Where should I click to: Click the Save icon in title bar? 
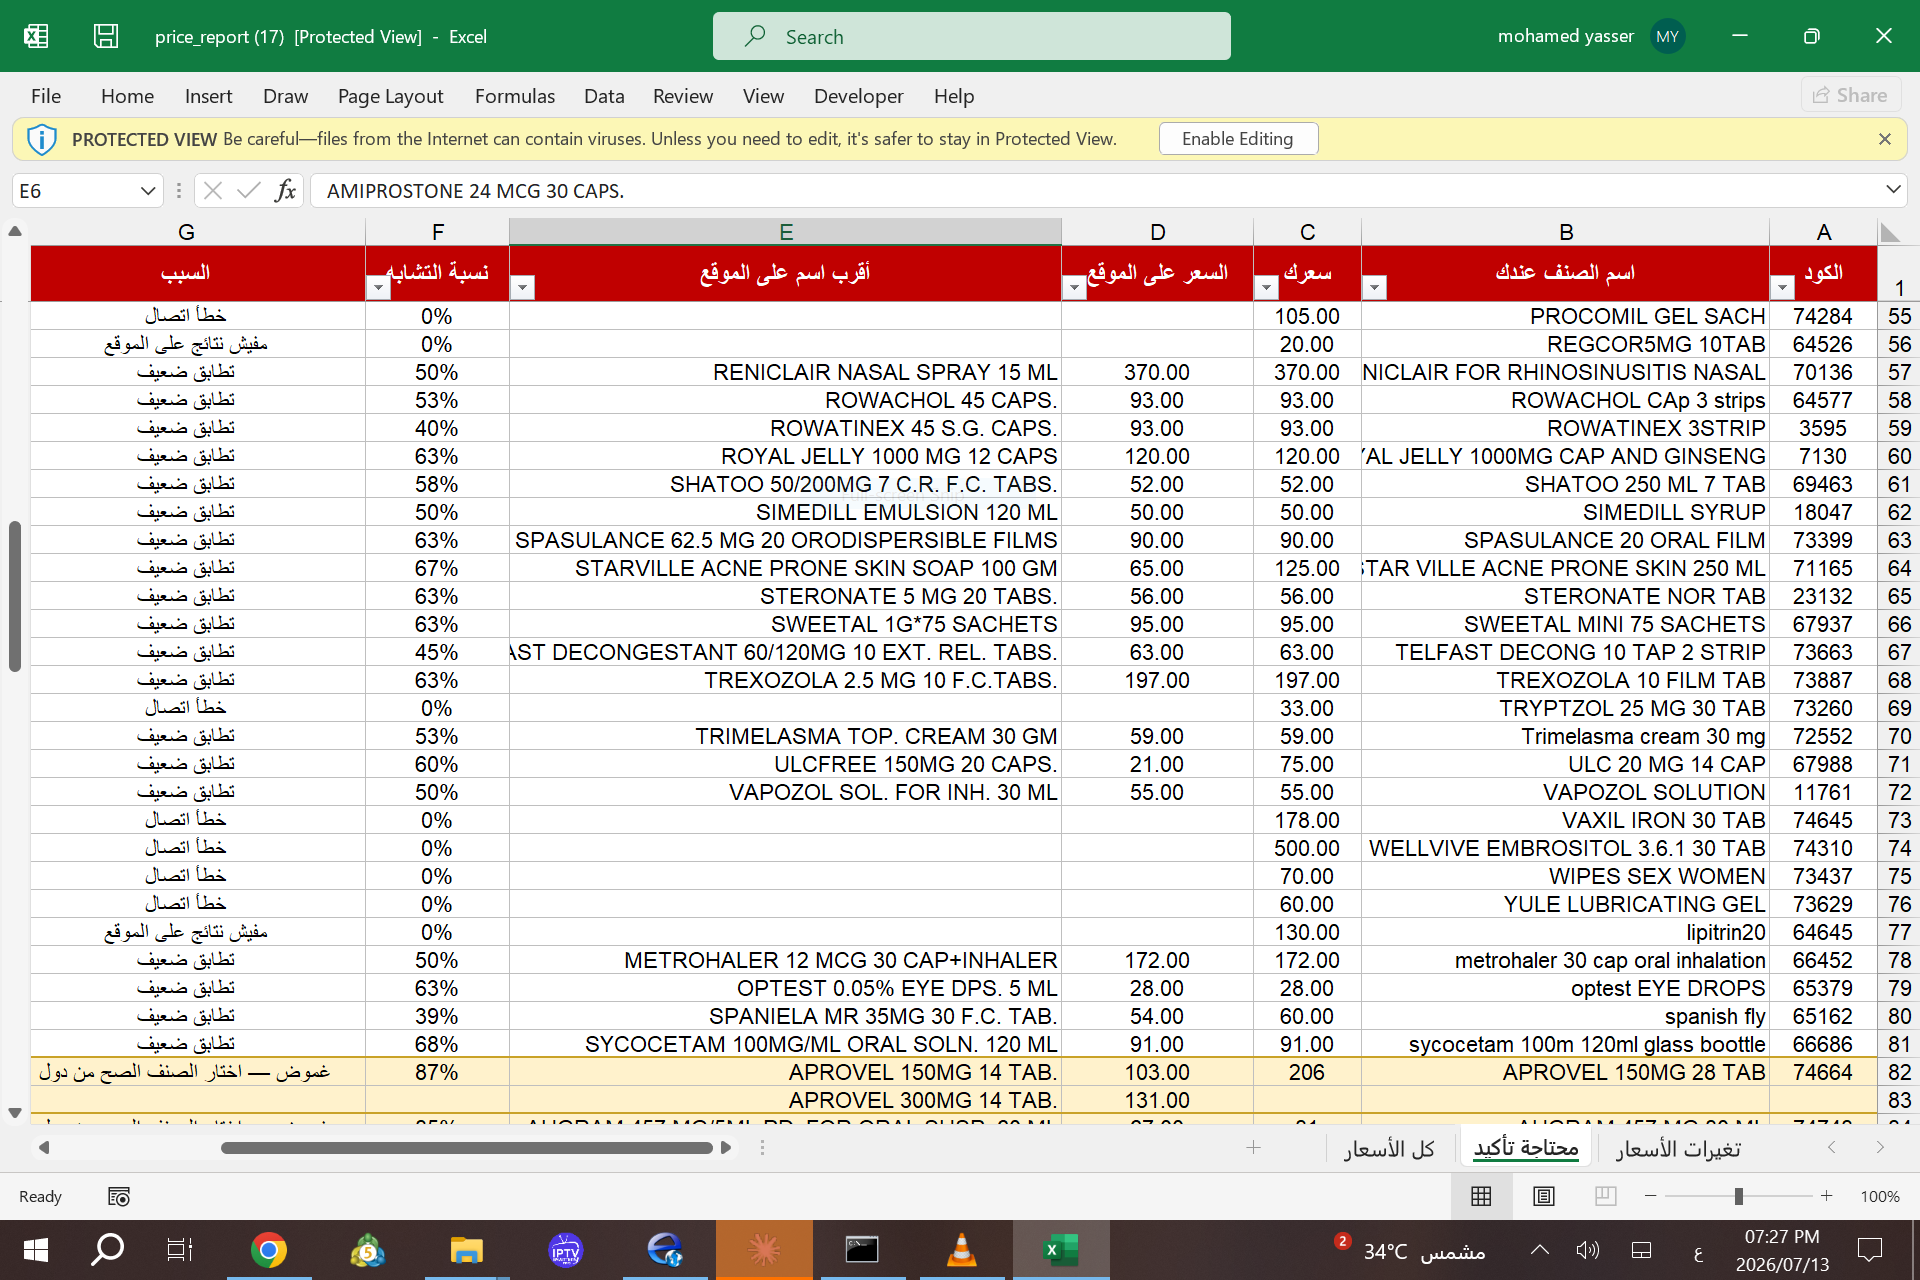point(106,36)
